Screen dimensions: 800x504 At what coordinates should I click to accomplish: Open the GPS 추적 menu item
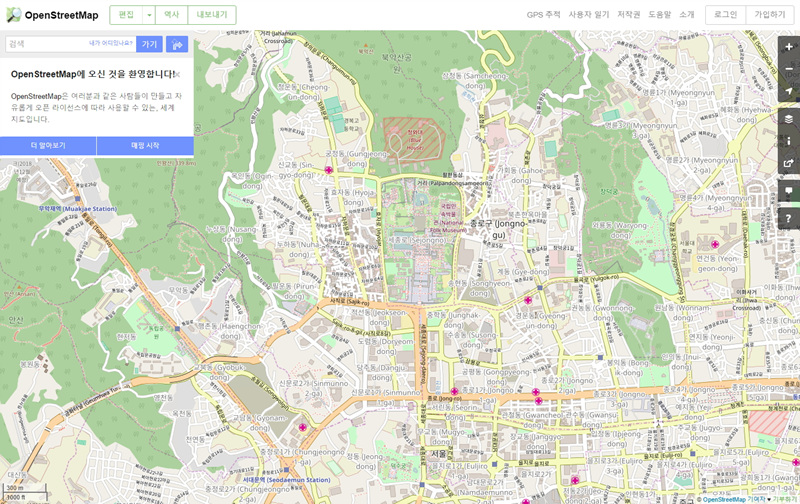pos(543,15)
